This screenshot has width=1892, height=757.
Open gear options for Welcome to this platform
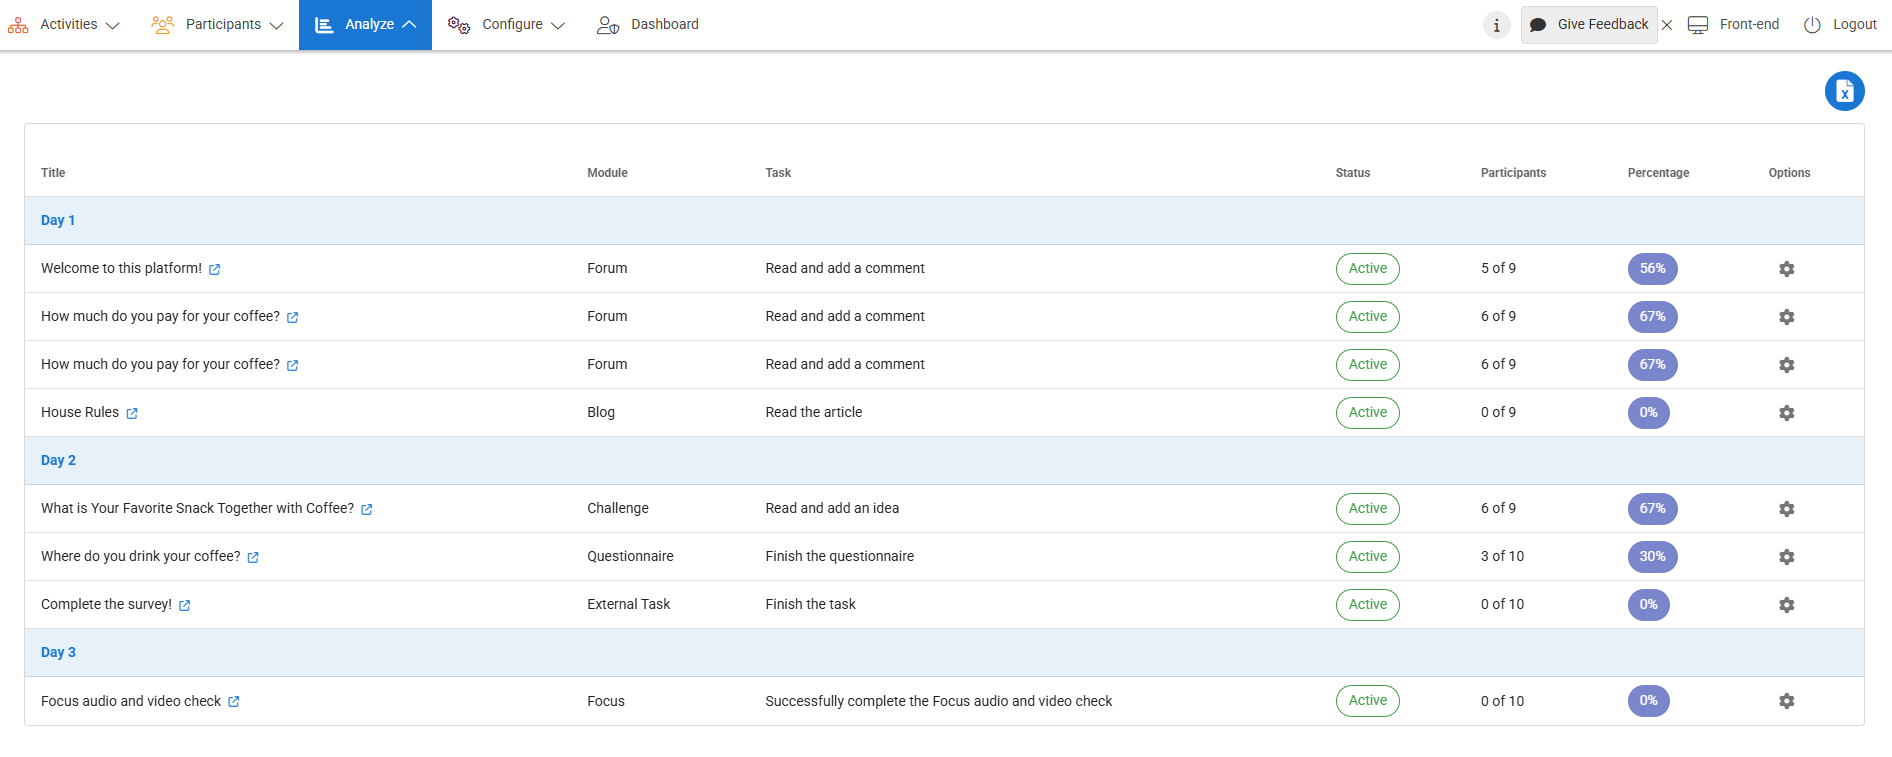[x=1786, y=269]
